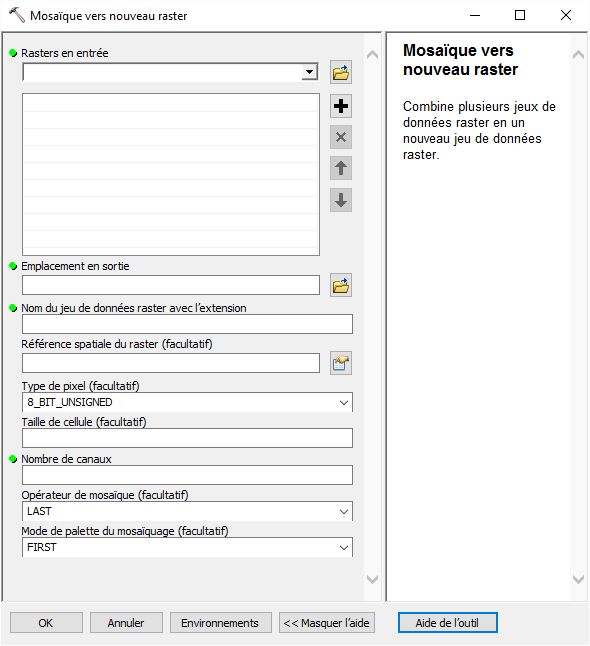Click the Emplacement en sortie label
Viewport: 590px width, 646px height.
pyautogui.click(x=75, y=266)
